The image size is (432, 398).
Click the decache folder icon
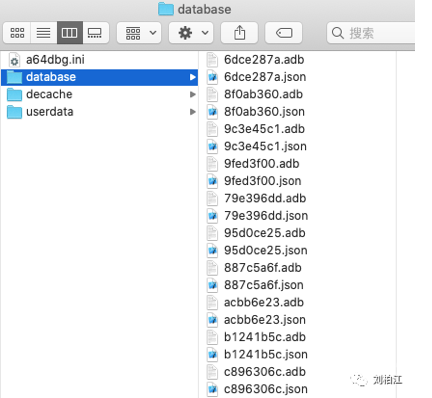[x=14, y=94]
